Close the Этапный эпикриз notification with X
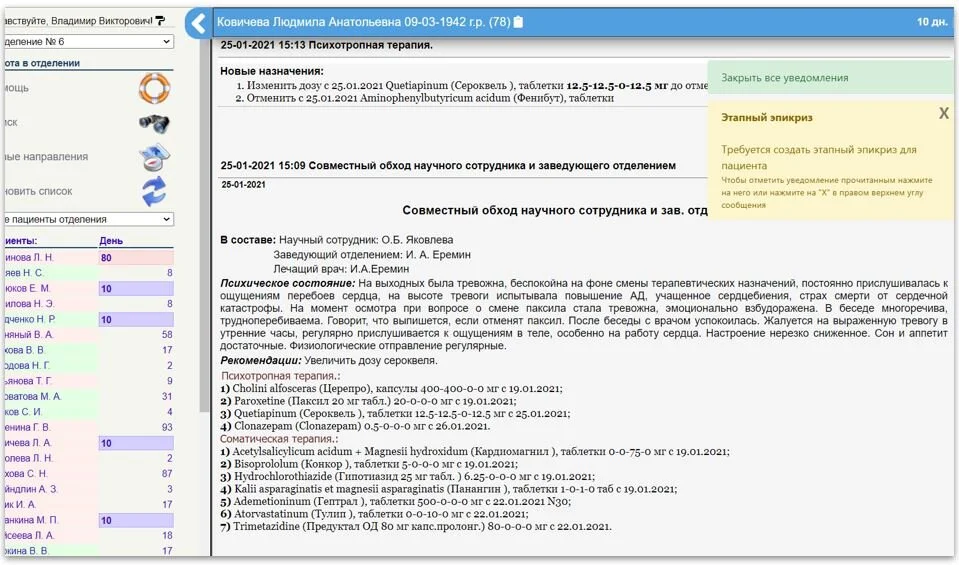The height and width of the screenshot is (565, 959). (x=944, y=113)
